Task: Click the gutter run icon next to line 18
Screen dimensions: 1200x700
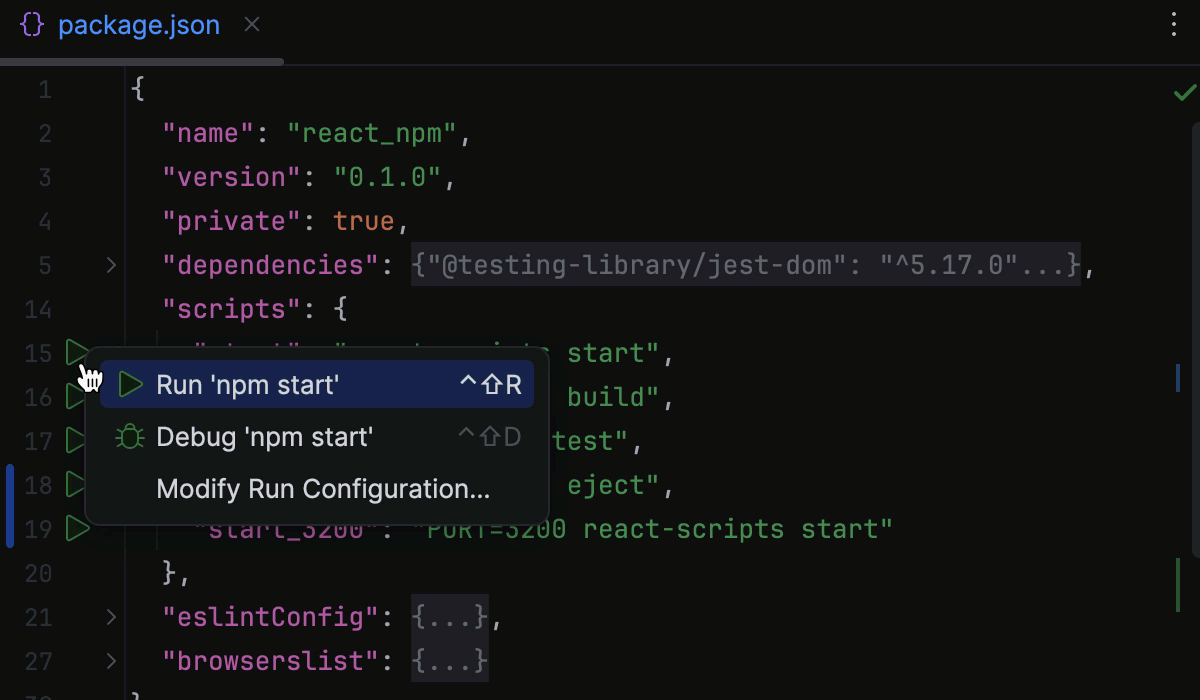Action: (78, 485)
